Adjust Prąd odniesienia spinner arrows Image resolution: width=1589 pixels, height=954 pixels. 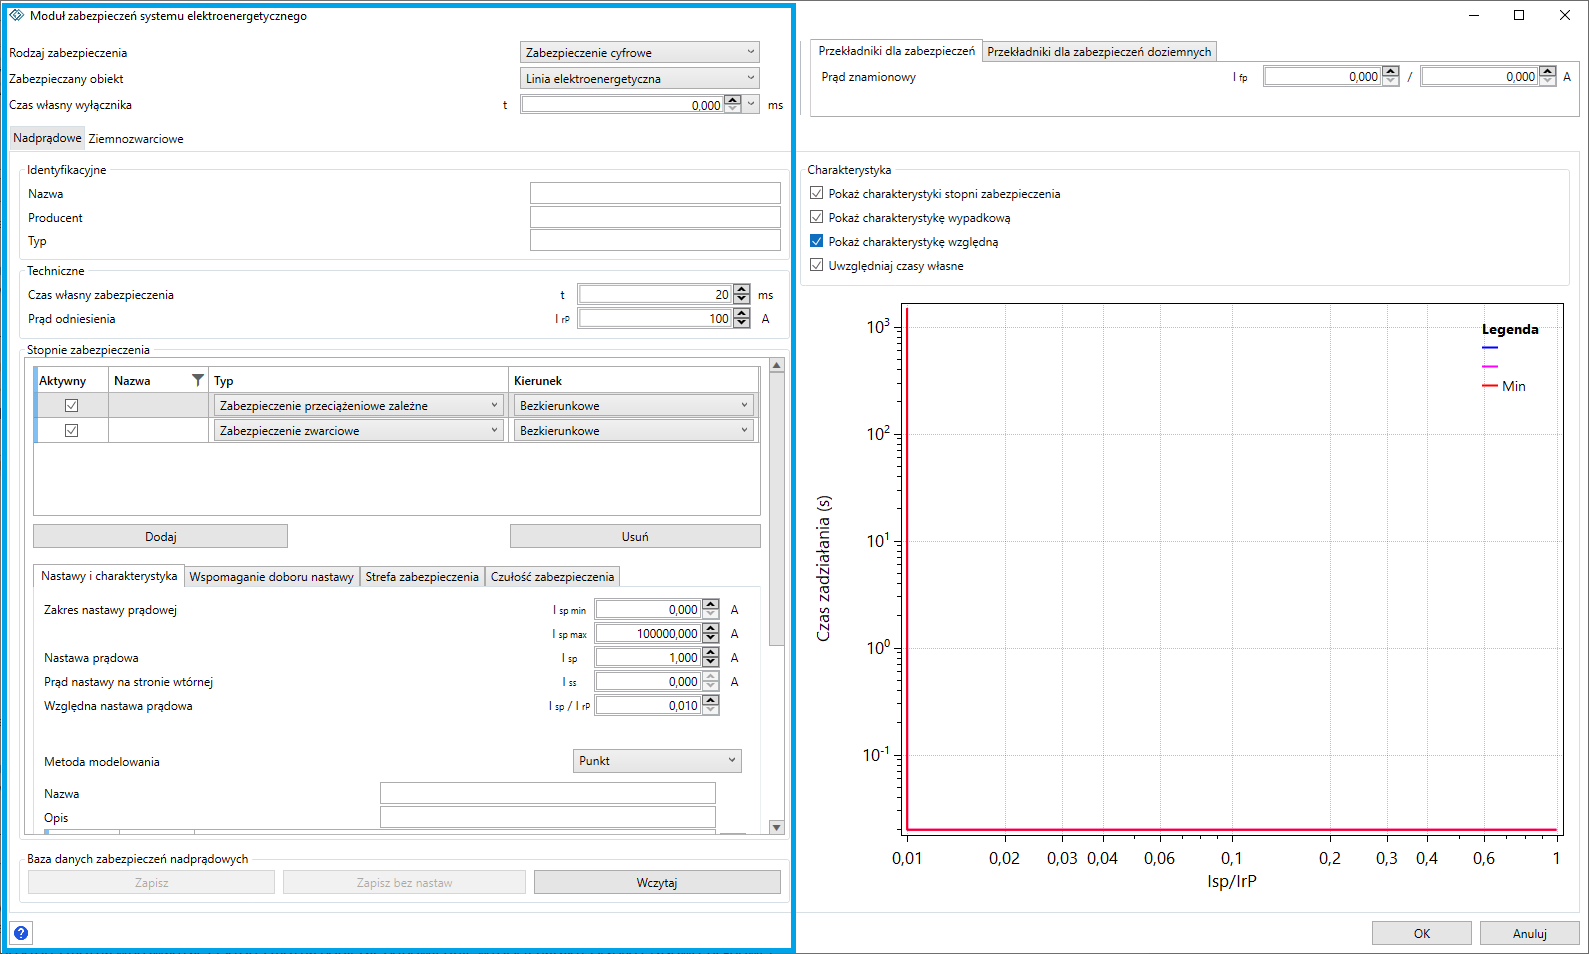[741, 318]
